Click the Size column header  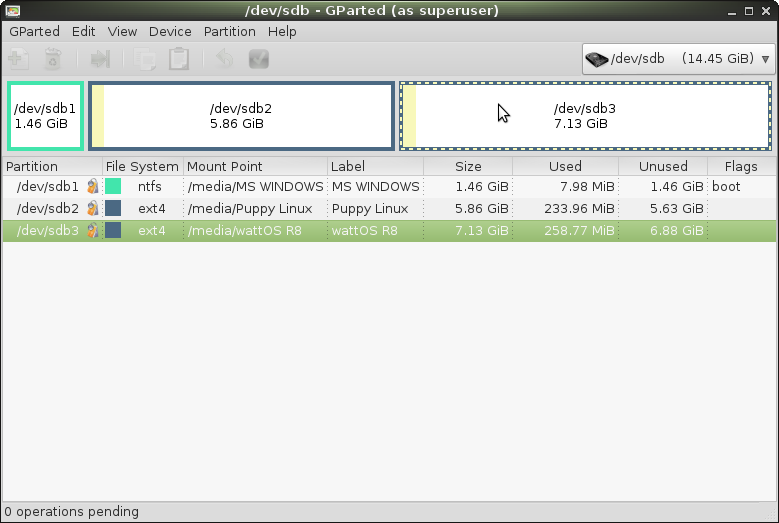click(468, 166)
